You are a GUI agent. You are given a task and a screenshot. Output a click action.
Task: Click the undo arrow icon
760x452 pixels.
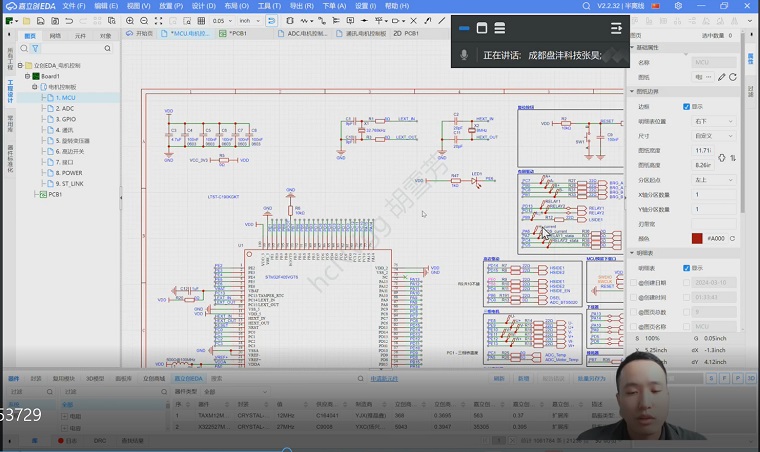69,21
